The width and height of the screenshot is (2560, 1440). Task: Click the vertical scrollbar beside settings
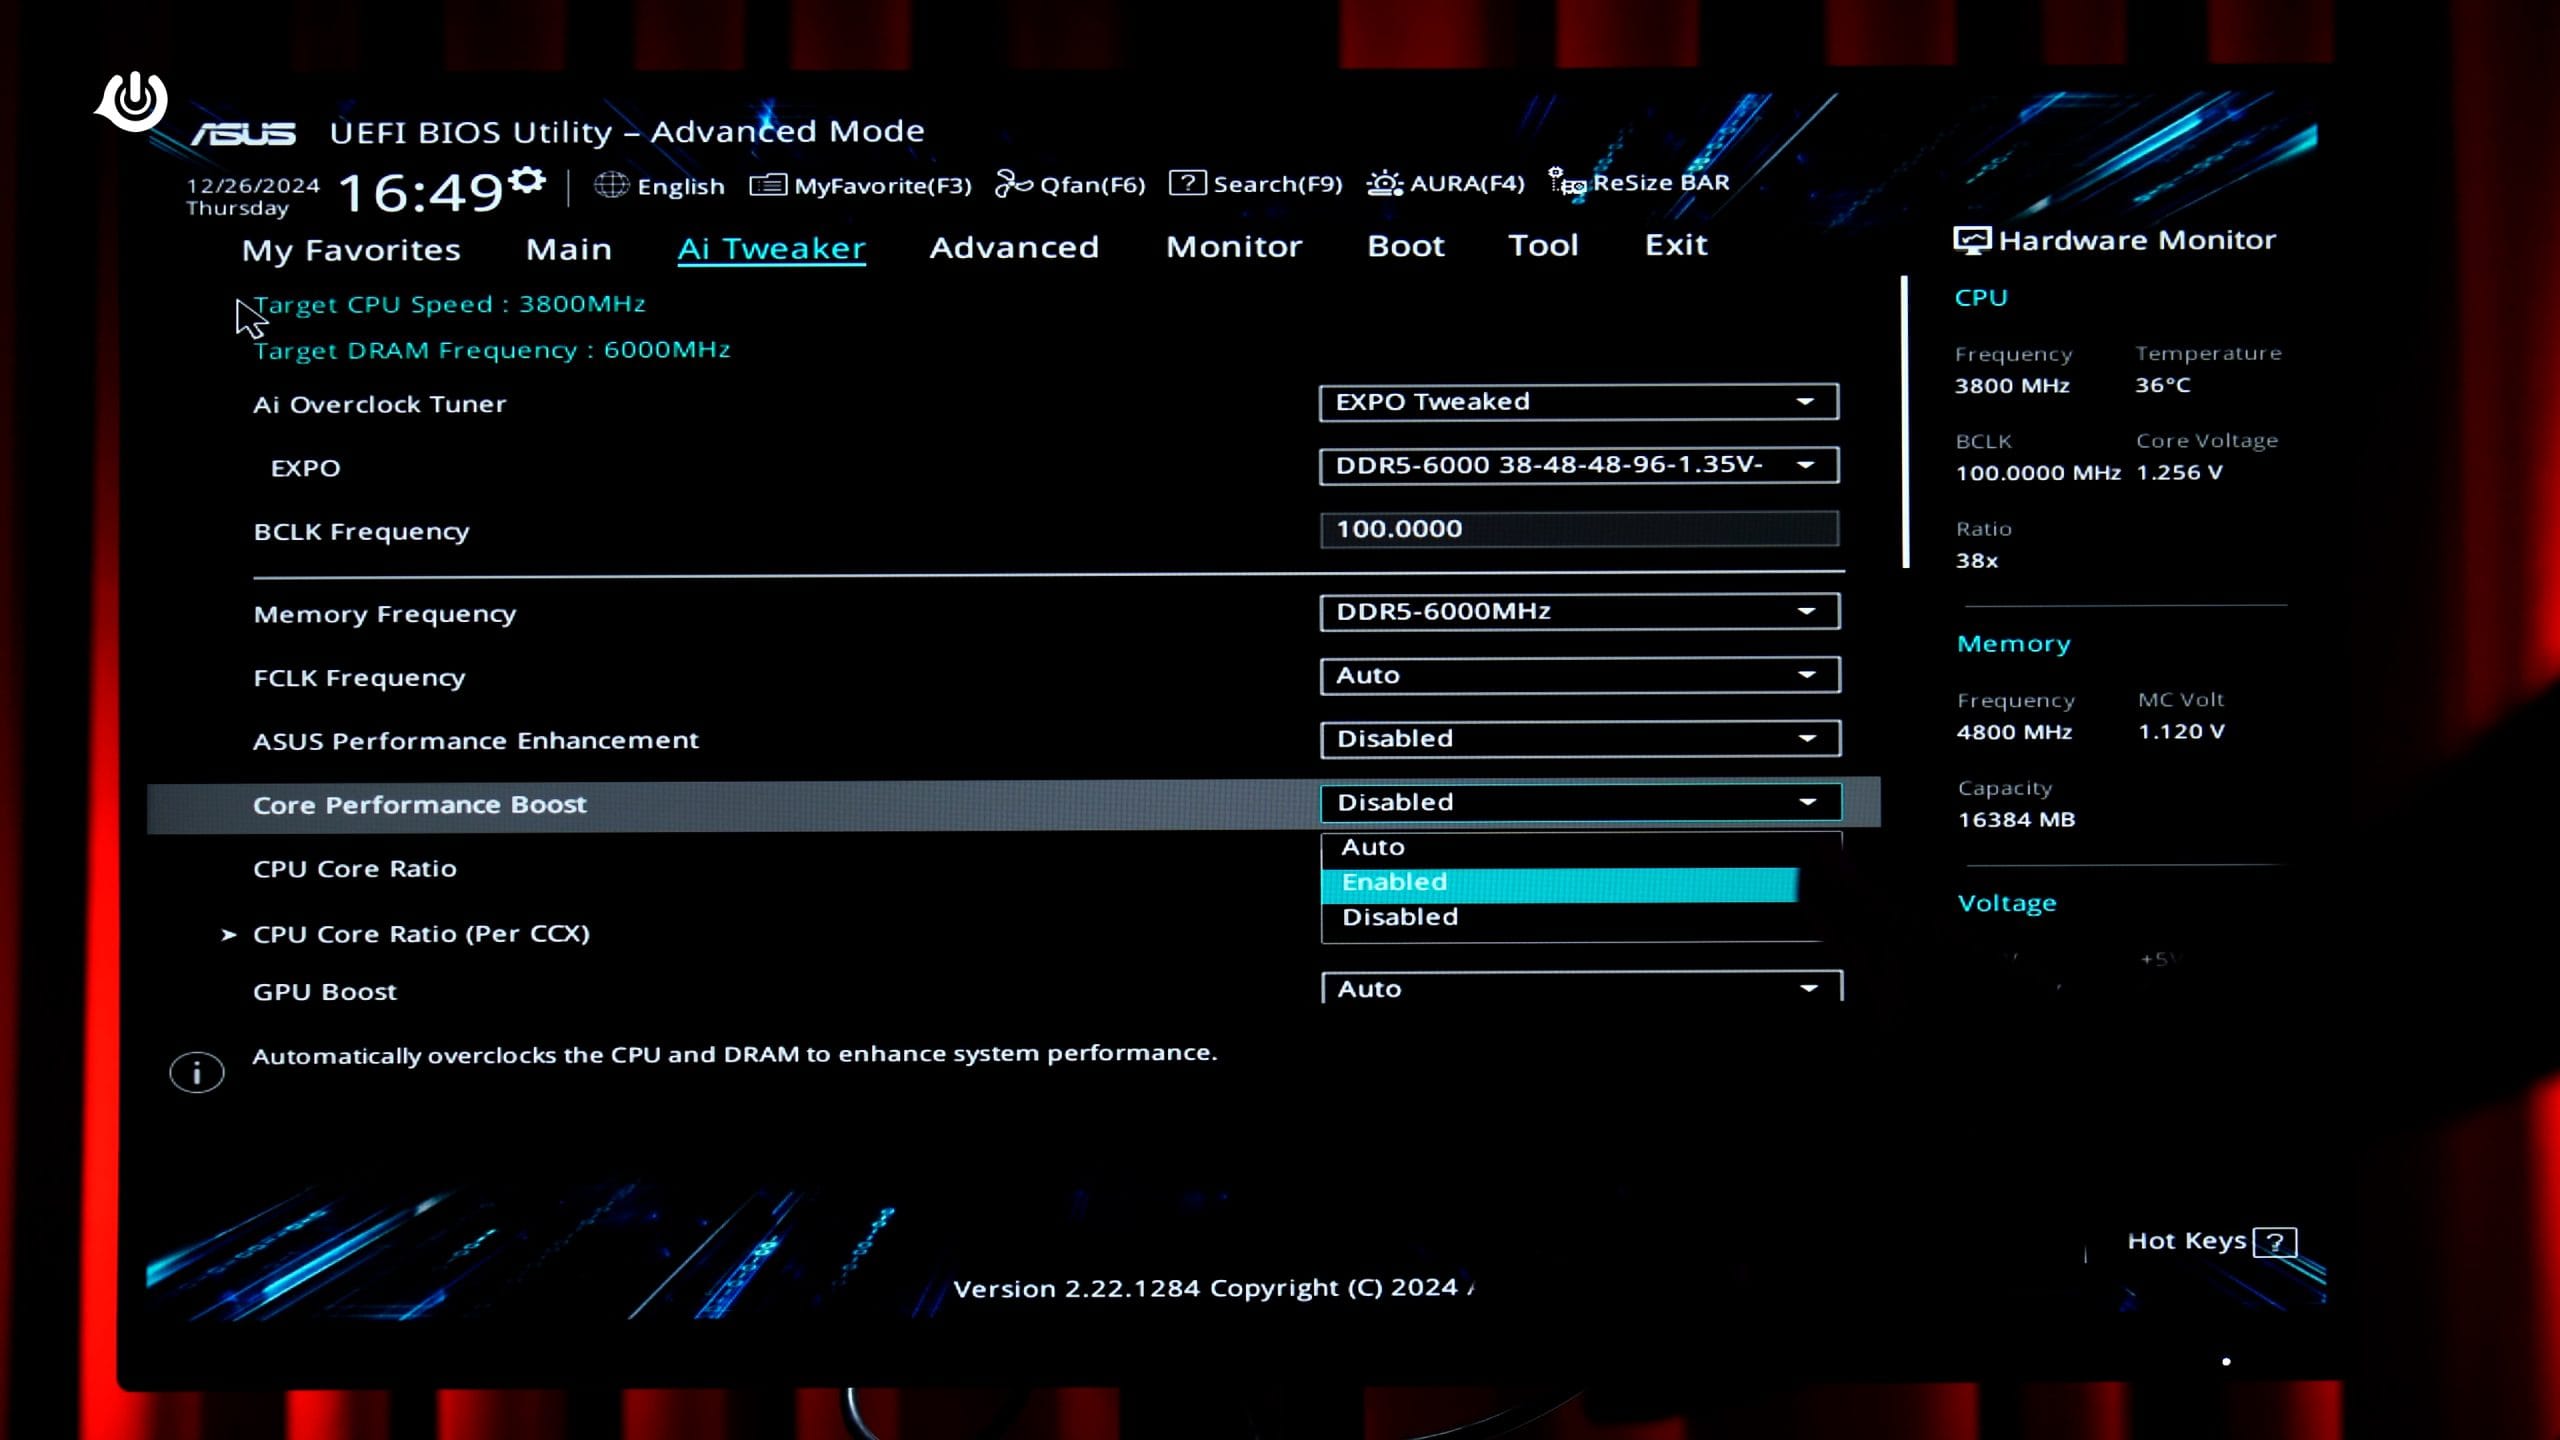click(x=1905, y=422)
